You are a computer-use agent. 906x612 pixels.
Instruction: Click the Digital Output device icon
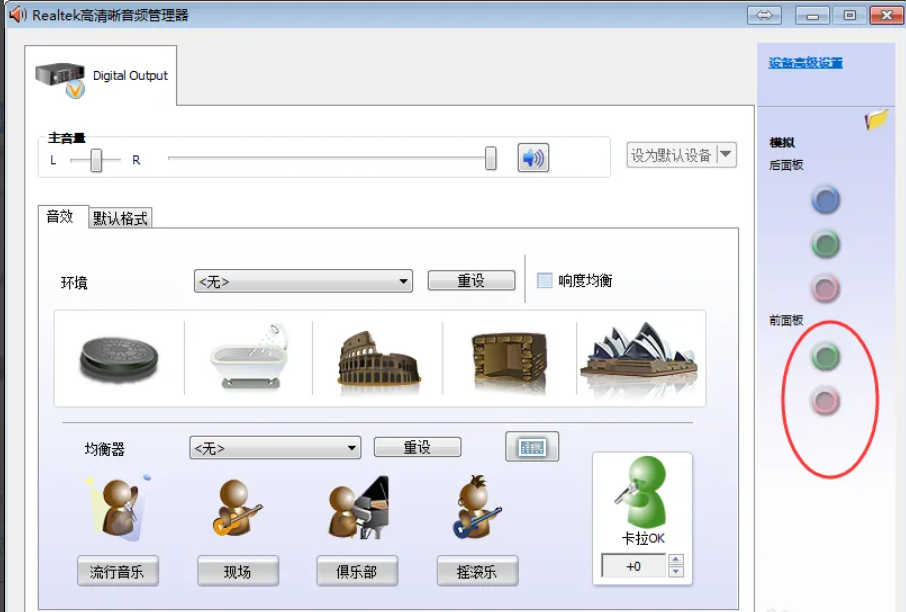click(61, 80)
